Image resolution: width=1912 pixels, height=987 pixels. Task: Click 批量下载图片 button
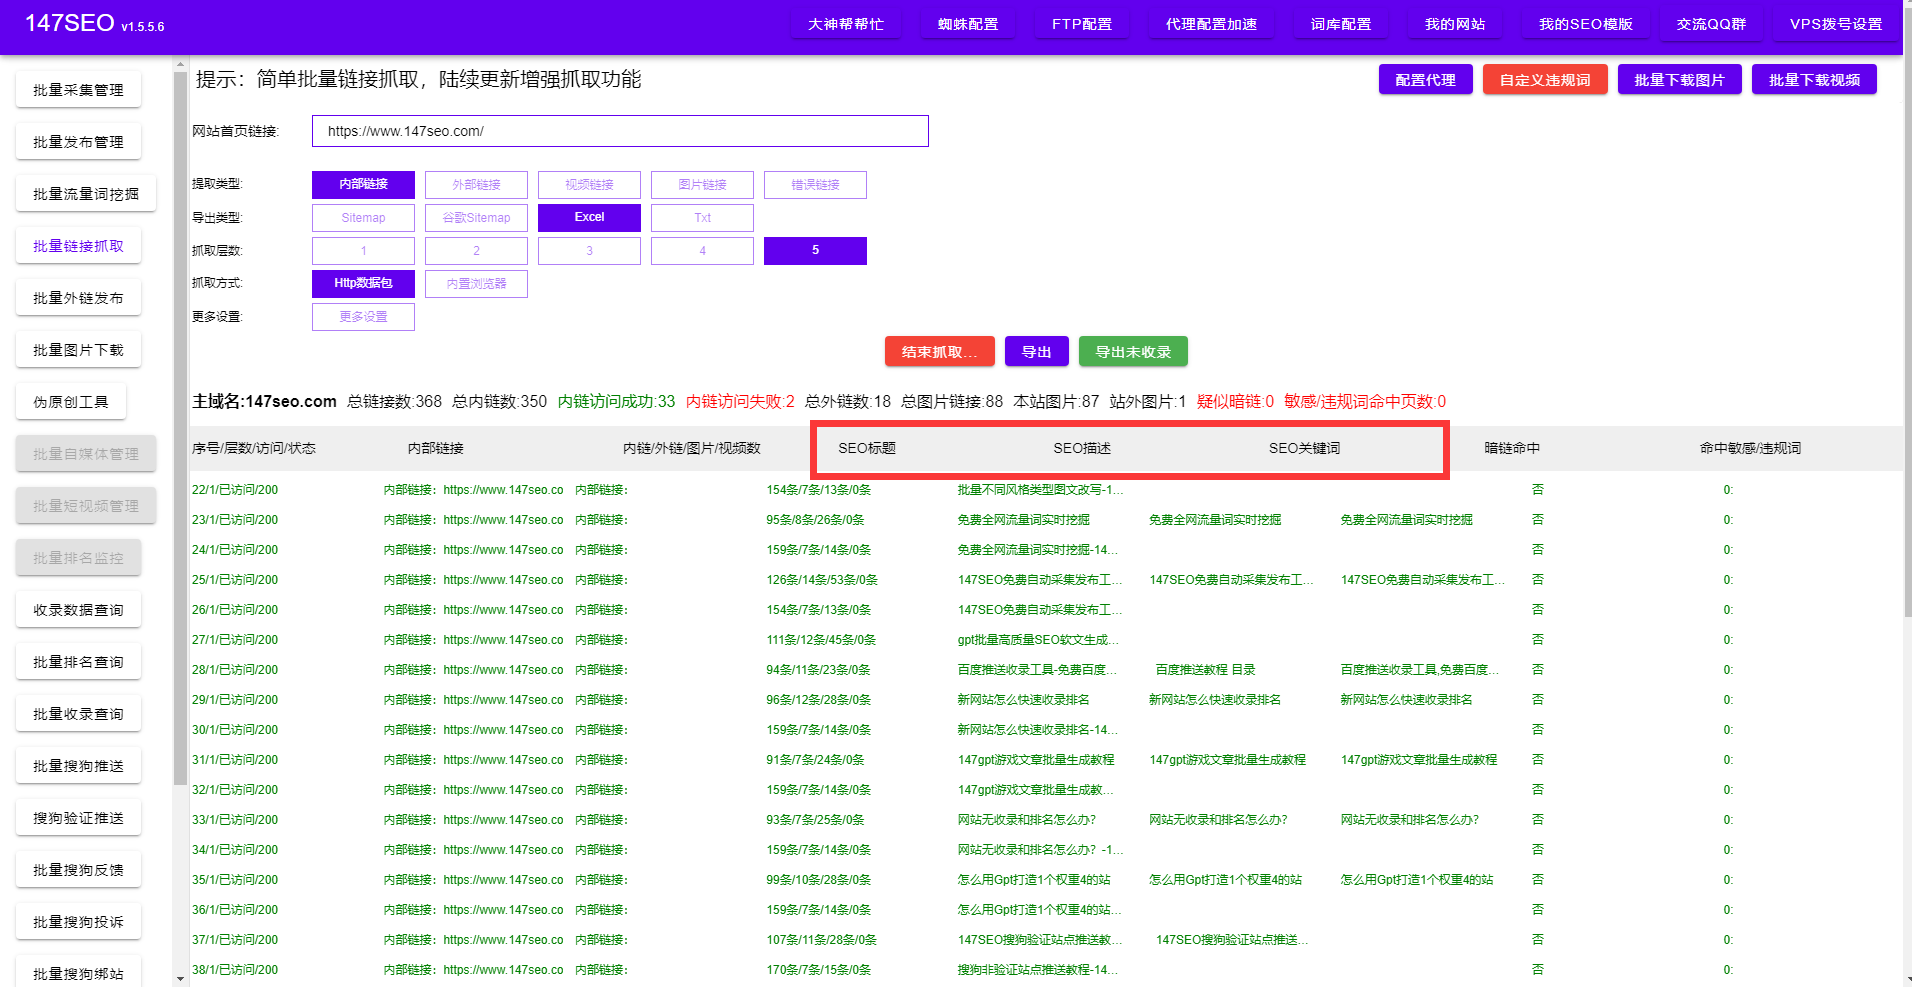click(1679, 80)
